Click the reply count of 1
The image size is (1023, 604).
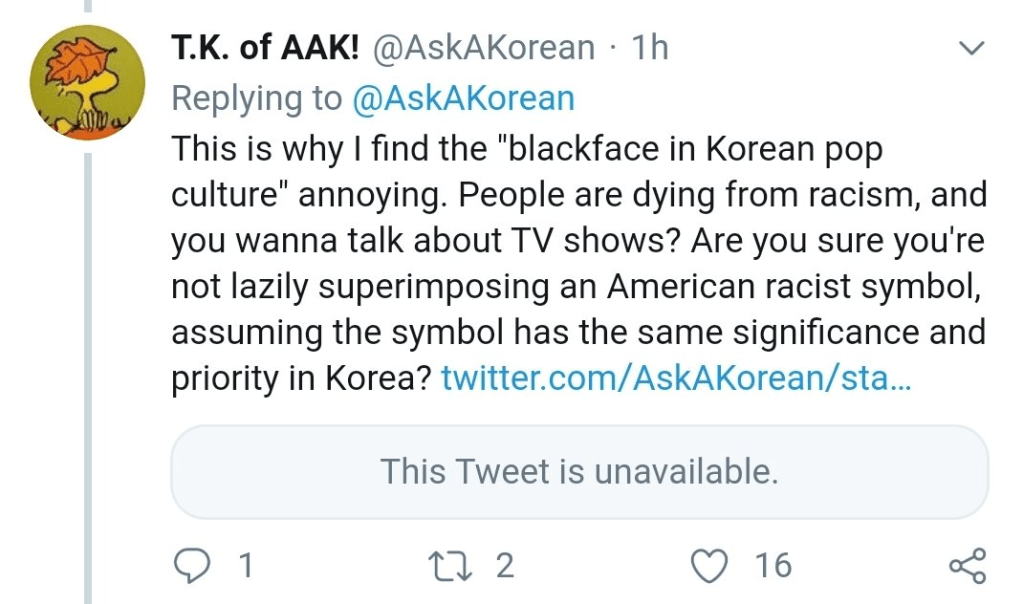tap(243, 566)
